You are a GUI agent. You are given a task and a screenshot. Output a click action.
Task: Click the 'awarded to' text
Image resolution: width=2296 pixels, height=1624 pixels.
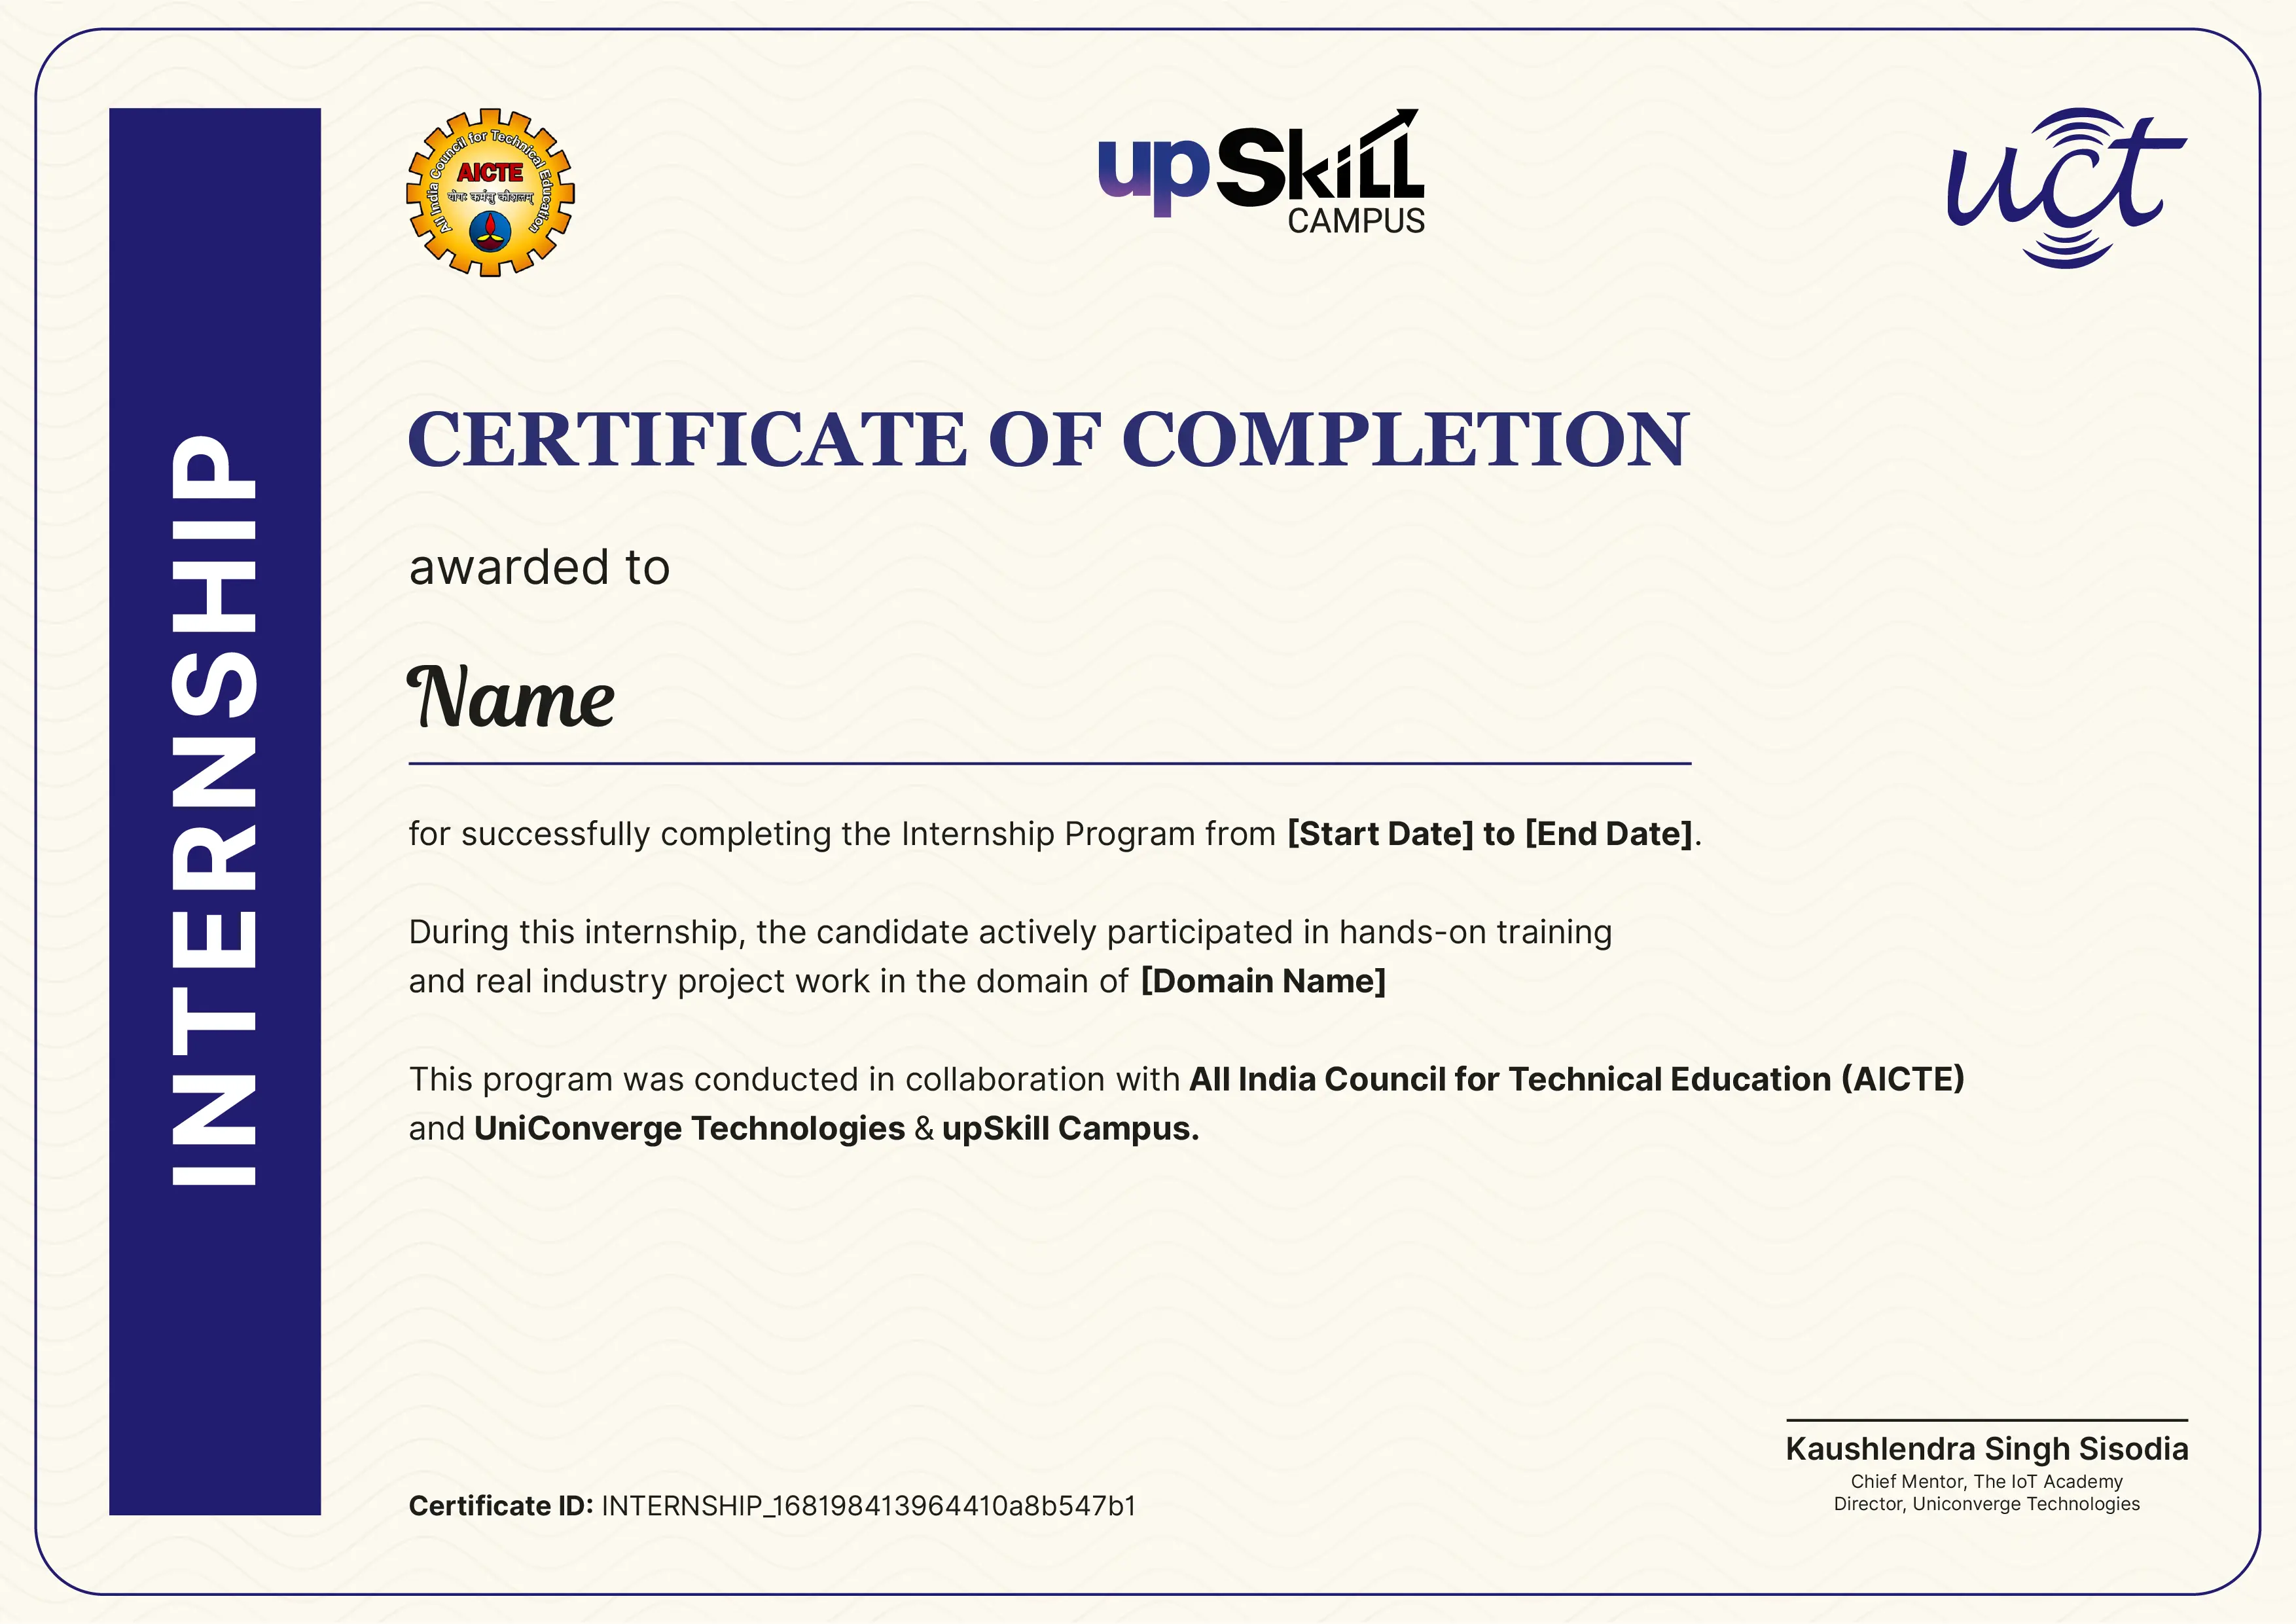pos(539,567)
